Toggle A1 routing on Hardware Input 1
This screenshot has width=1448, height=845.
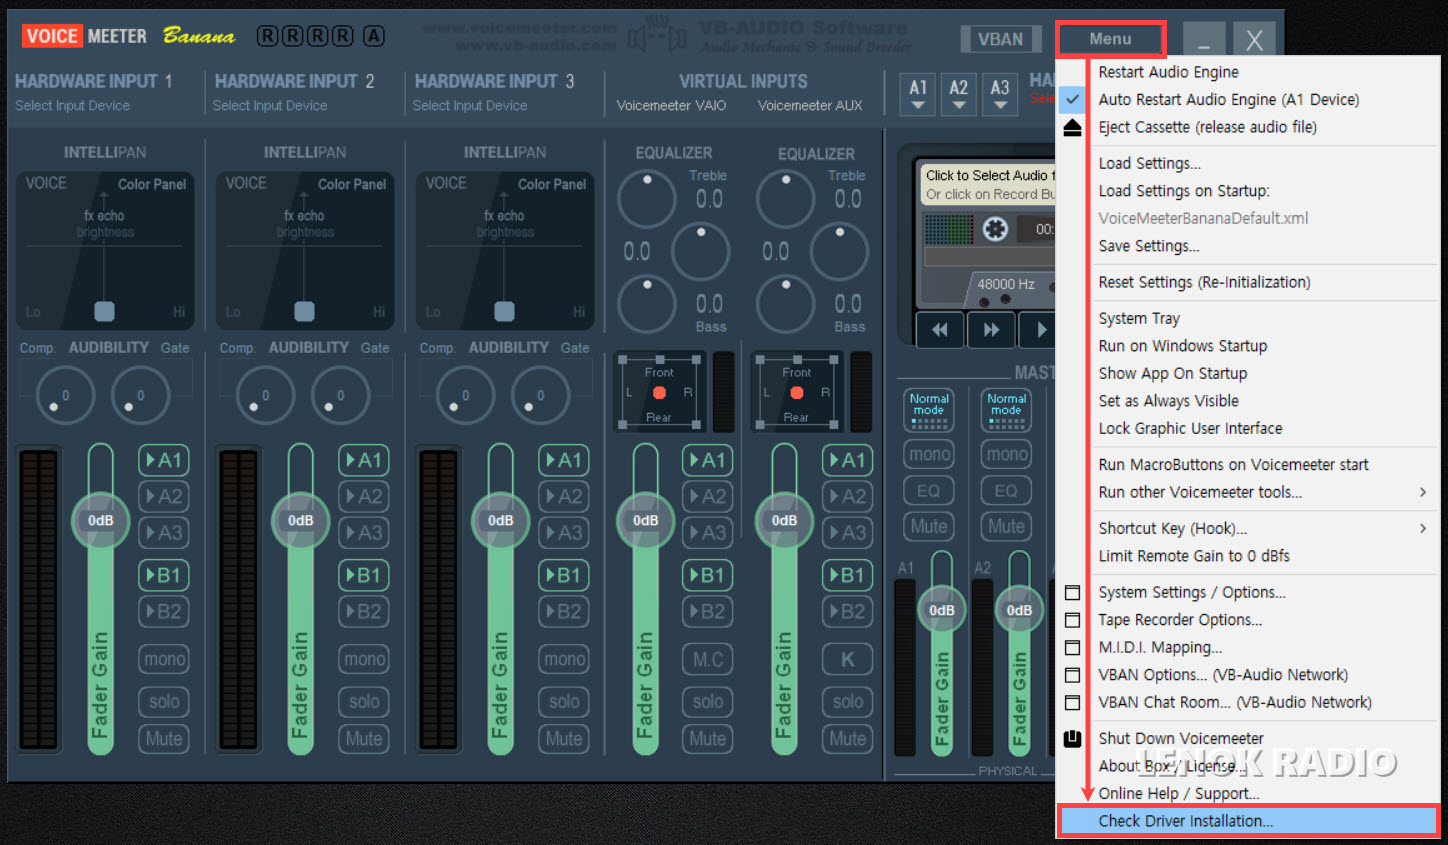tap(164, 460)
